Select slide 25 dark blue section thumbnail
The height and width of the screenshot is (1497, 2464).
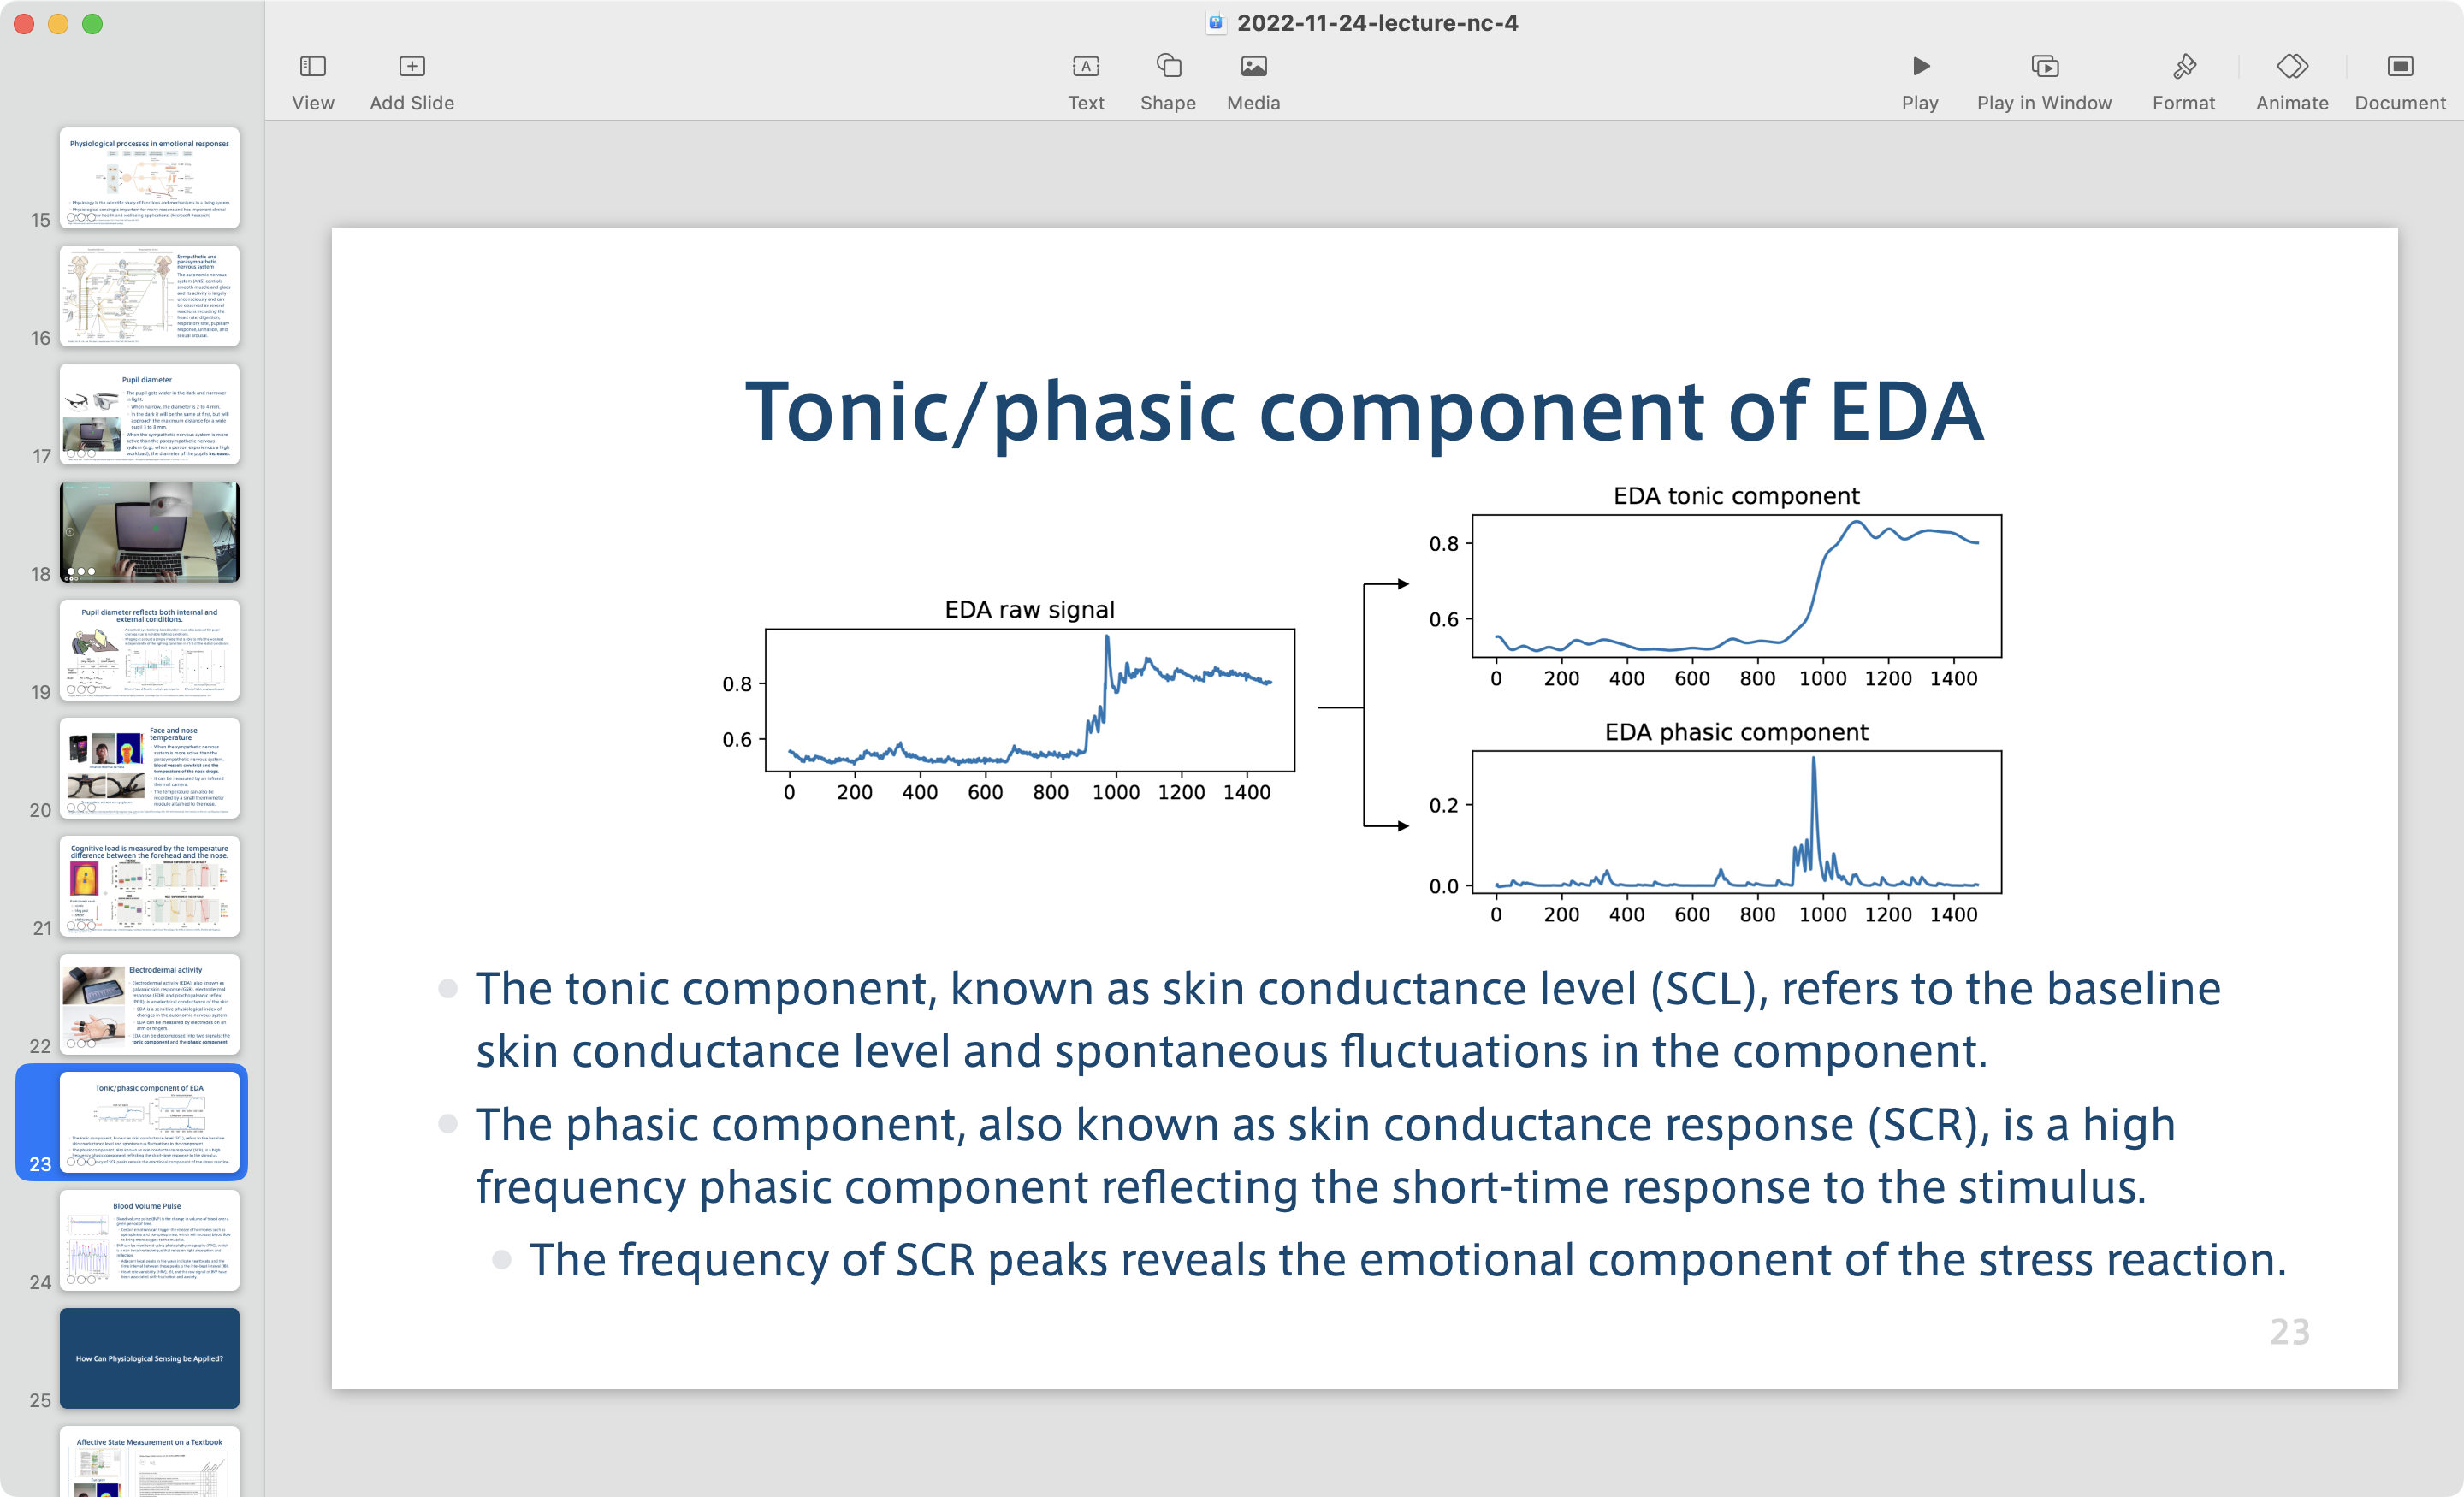[149, 1357]
